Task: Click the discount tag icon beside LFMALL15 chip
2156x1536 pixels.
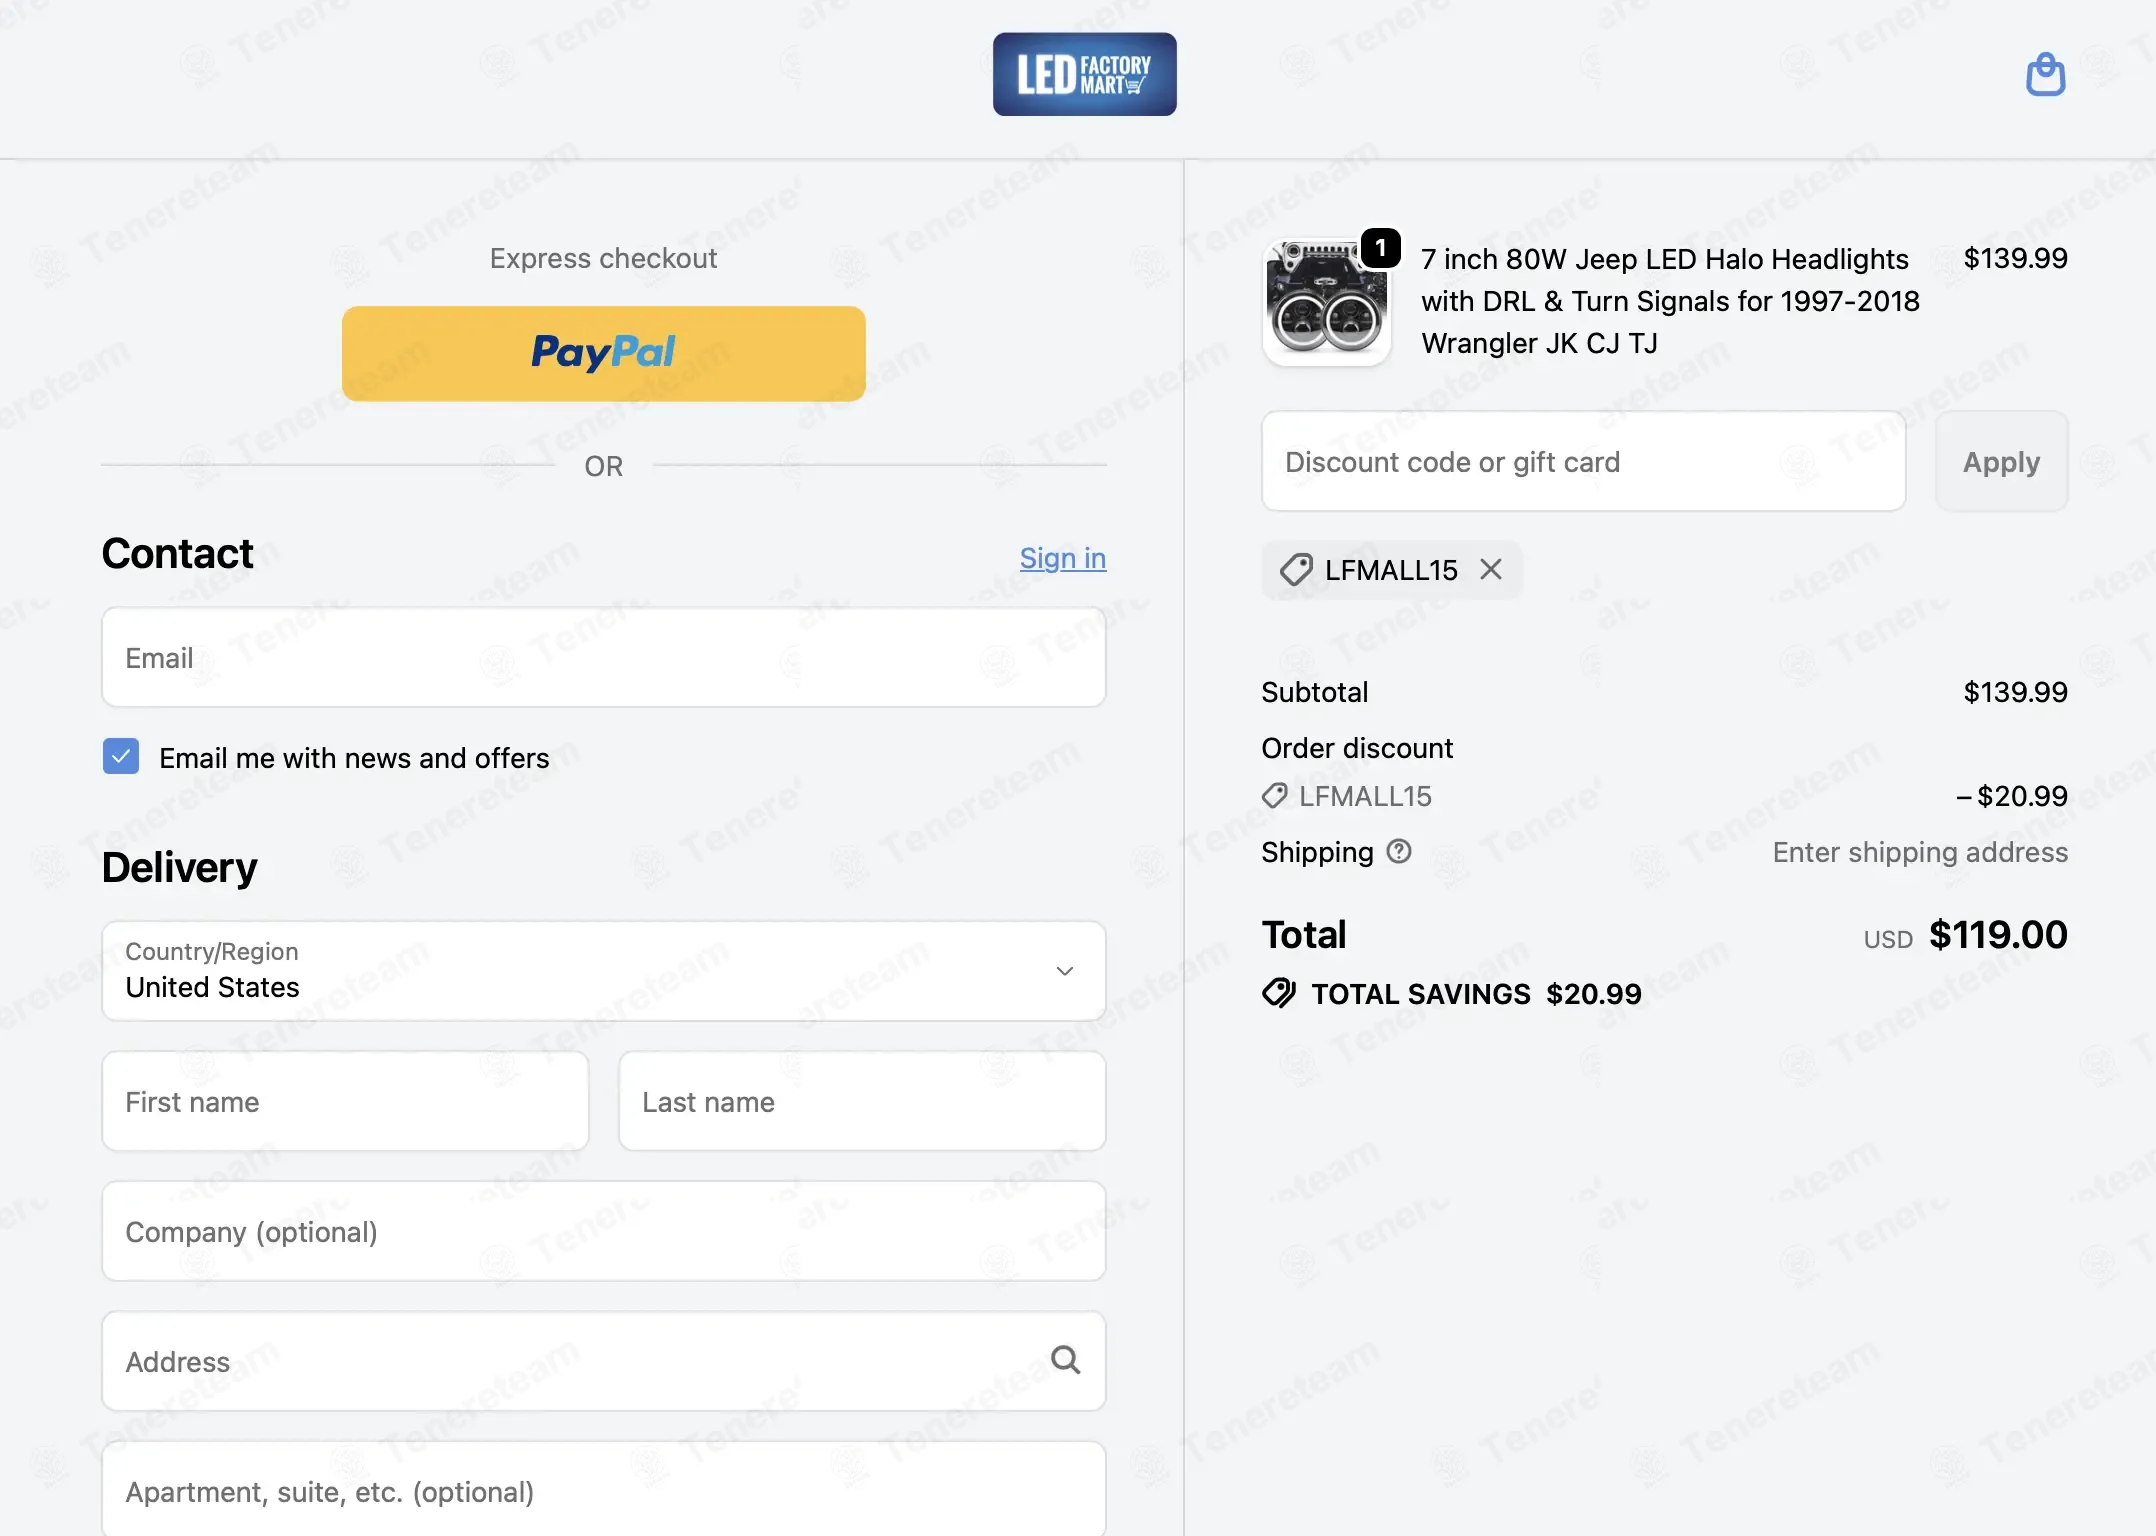Action: [1296, 570]
